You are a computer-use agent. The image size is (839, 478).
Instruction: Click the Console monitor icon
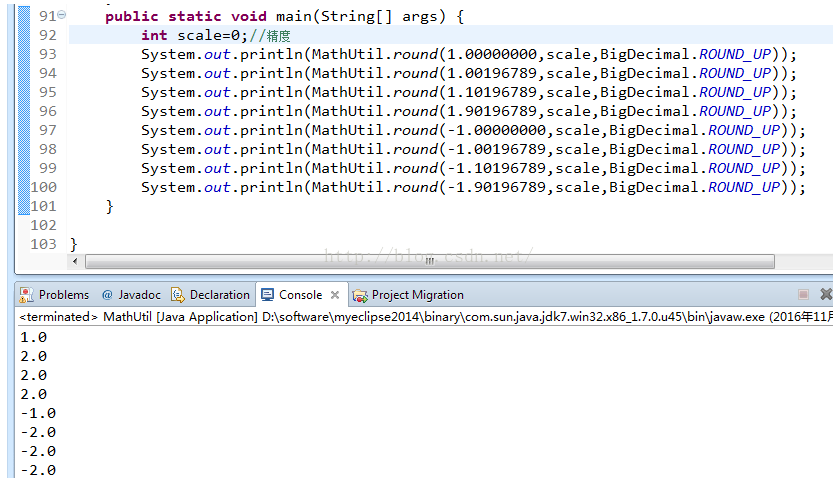pyautogui.click(x=268, y=295)
